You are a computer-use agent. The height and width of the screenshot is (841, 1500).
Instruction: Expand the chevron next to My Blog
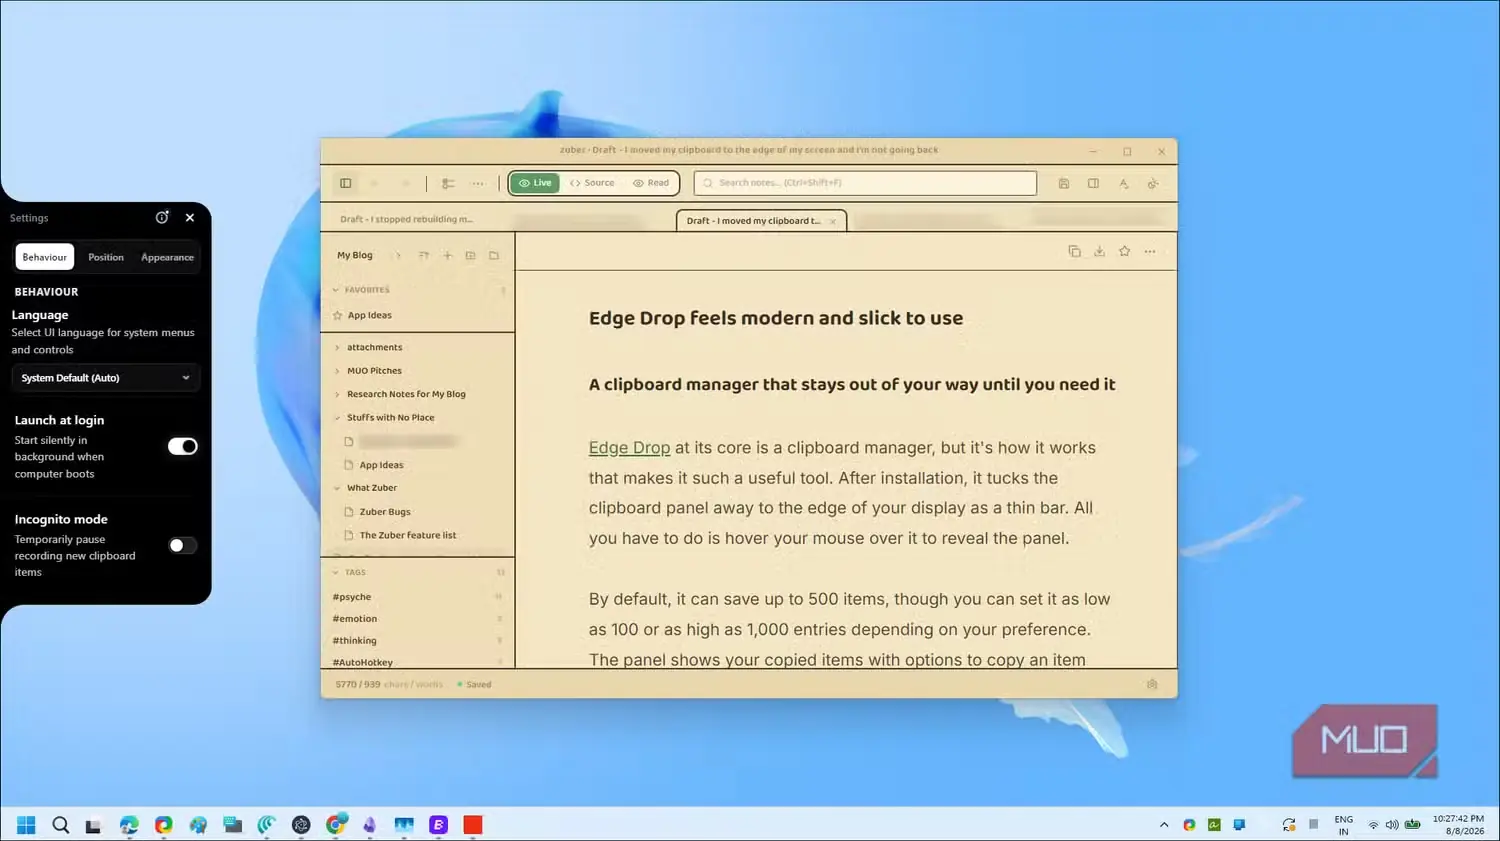tap(398, 255)
